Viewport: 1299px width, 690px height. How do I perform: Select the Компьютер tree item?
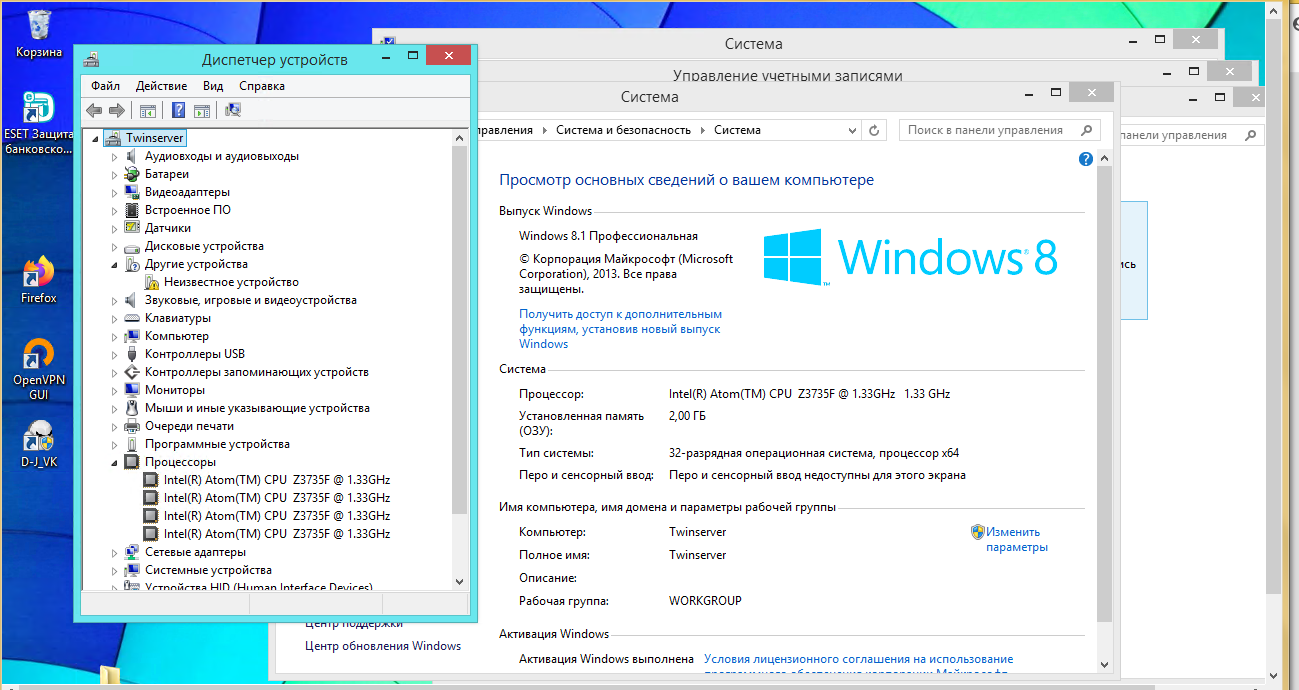(x=177, y=336)
